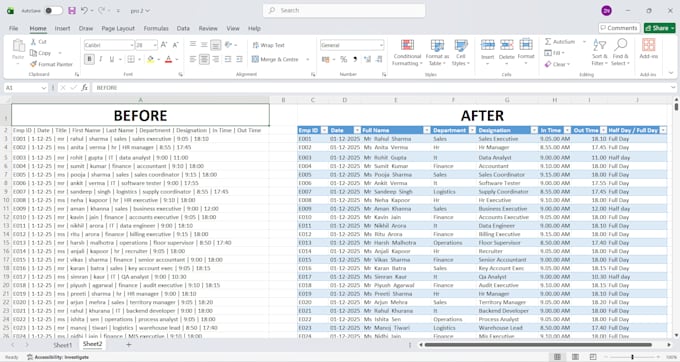The image size is (680, 362).
Task: Click the AutoSum button
Action: click(560, 42)
